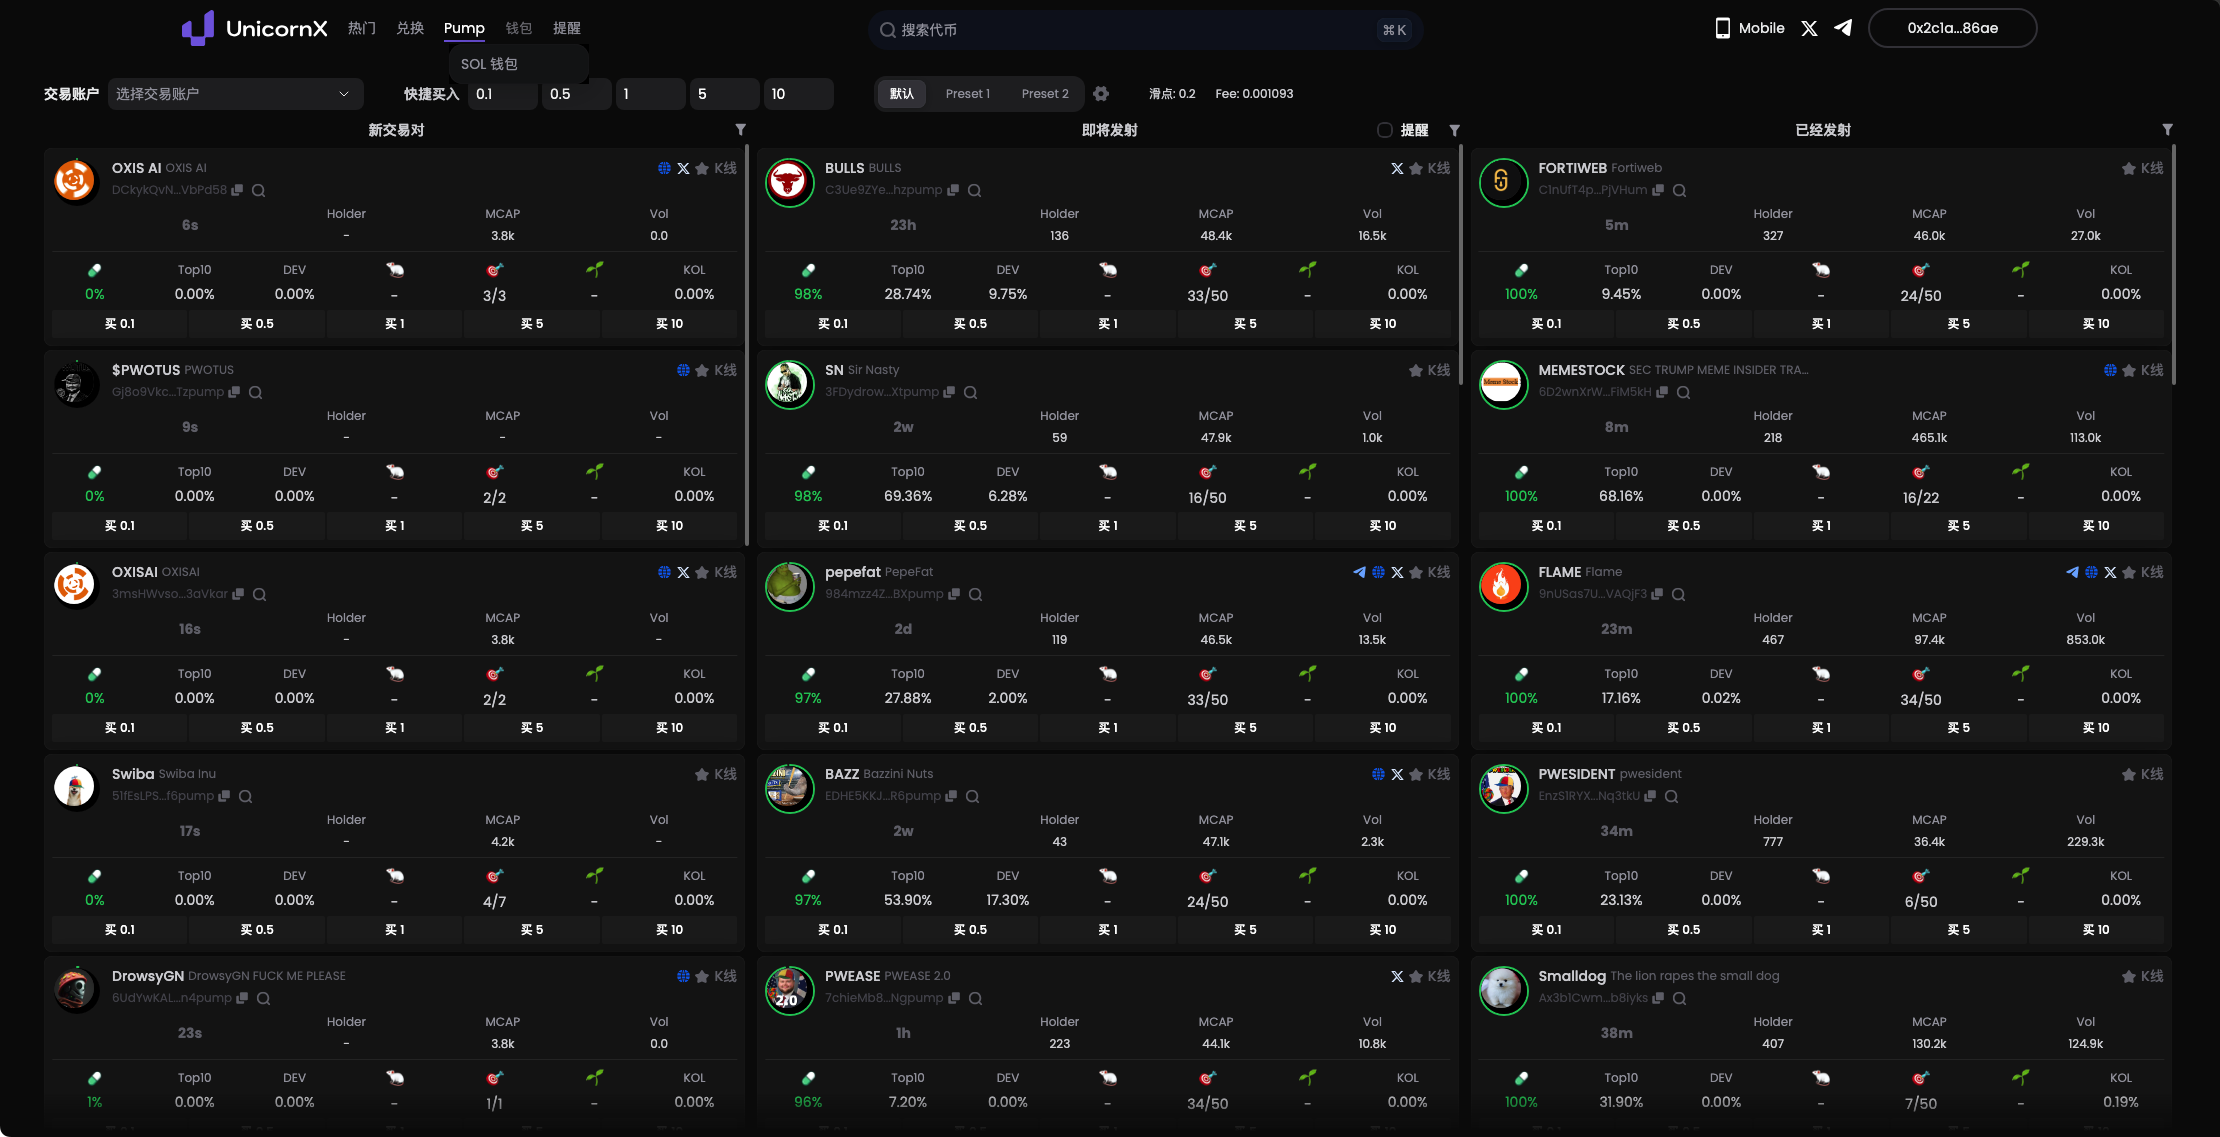This screenshot has width=2220, height=1137.
Task: Star the Swiba token as favorite
Action: click(702, 774)
